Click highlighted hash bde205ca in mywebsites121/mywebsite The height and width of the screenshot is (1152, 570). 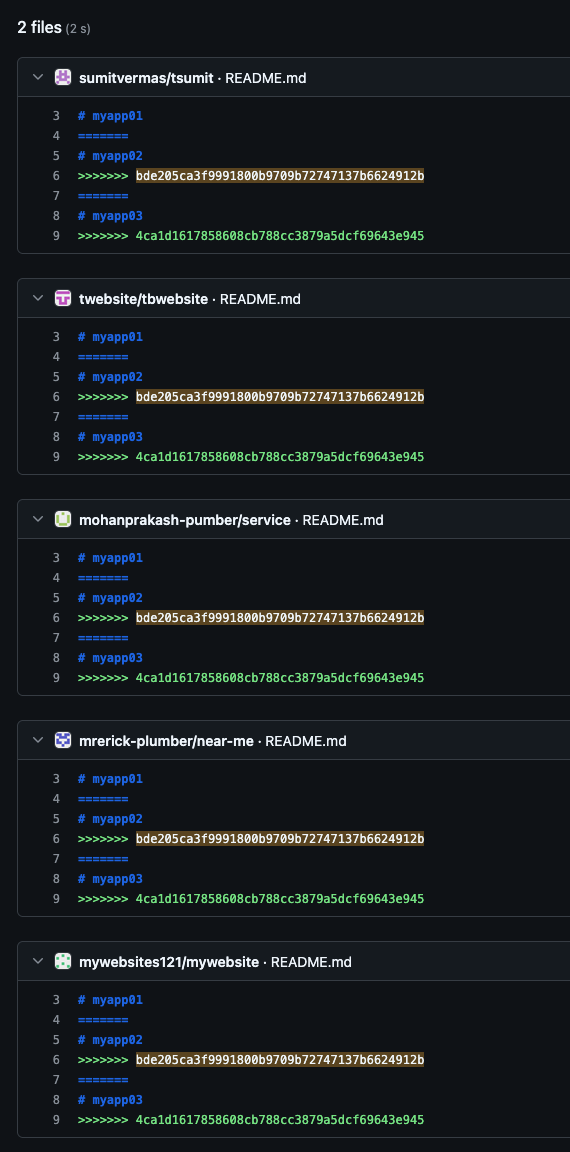[x=280, y=1060]
